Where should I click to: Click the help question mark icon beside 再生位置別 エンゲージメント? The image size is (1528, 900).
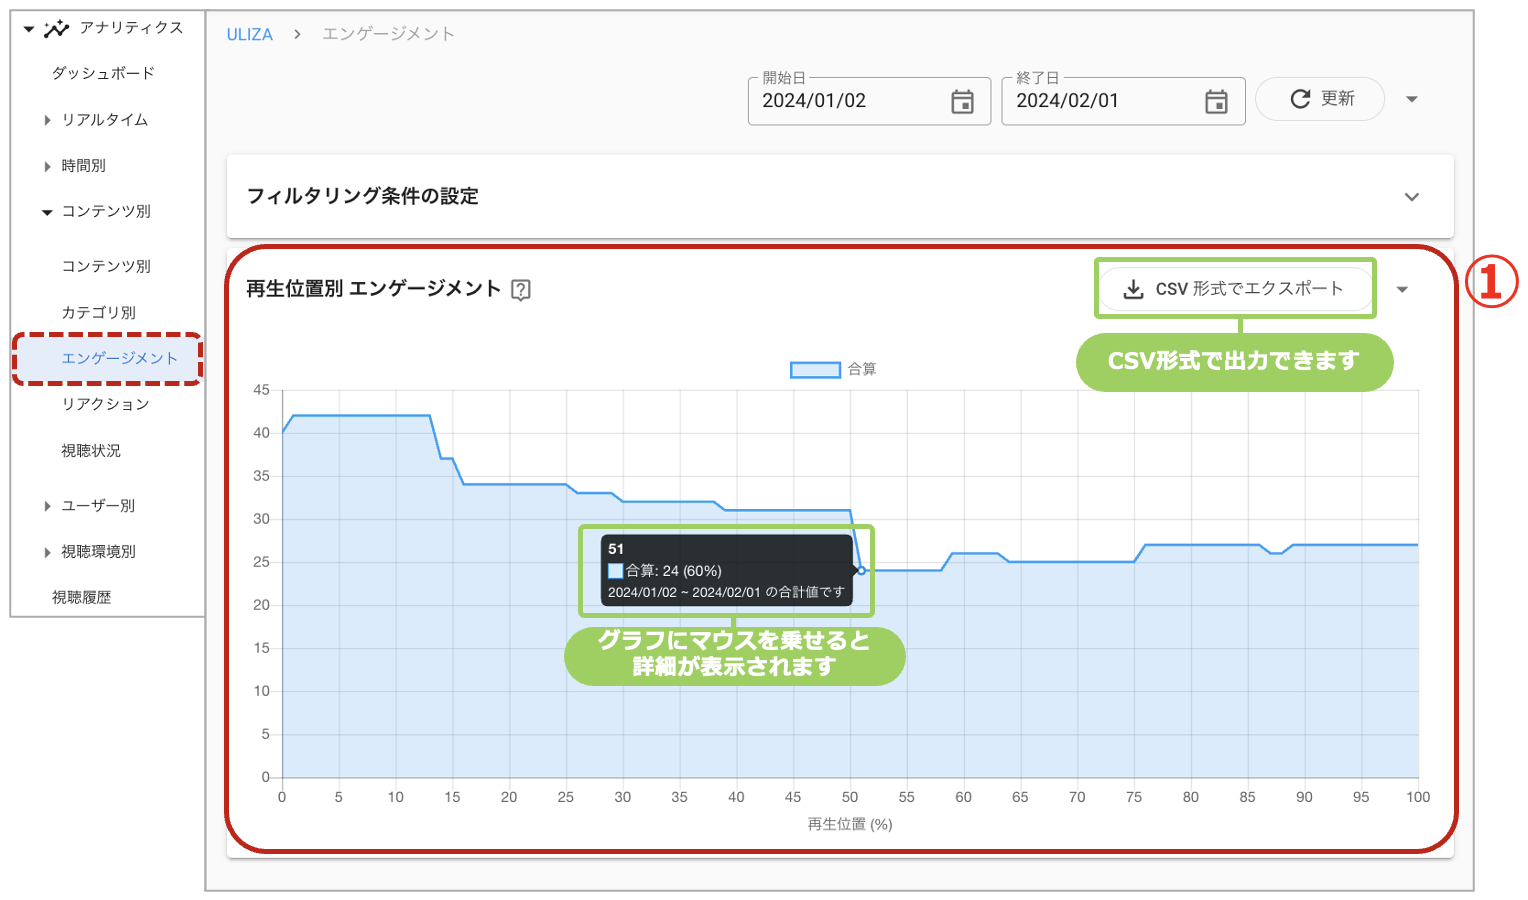(x=521, y=290)
